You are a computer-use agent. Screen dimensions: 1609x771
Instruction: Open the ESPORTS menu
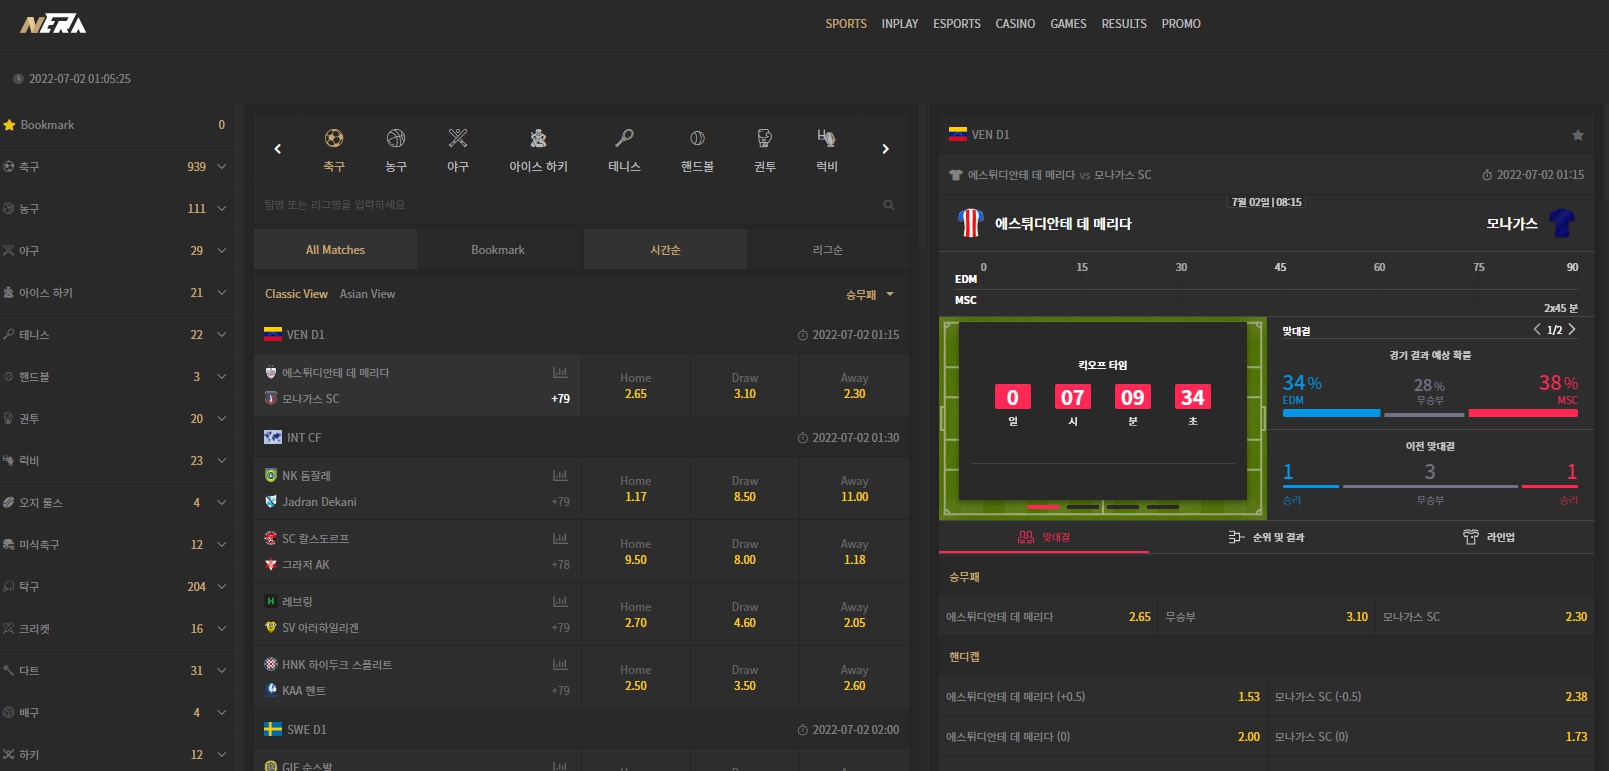pos(957,24)
